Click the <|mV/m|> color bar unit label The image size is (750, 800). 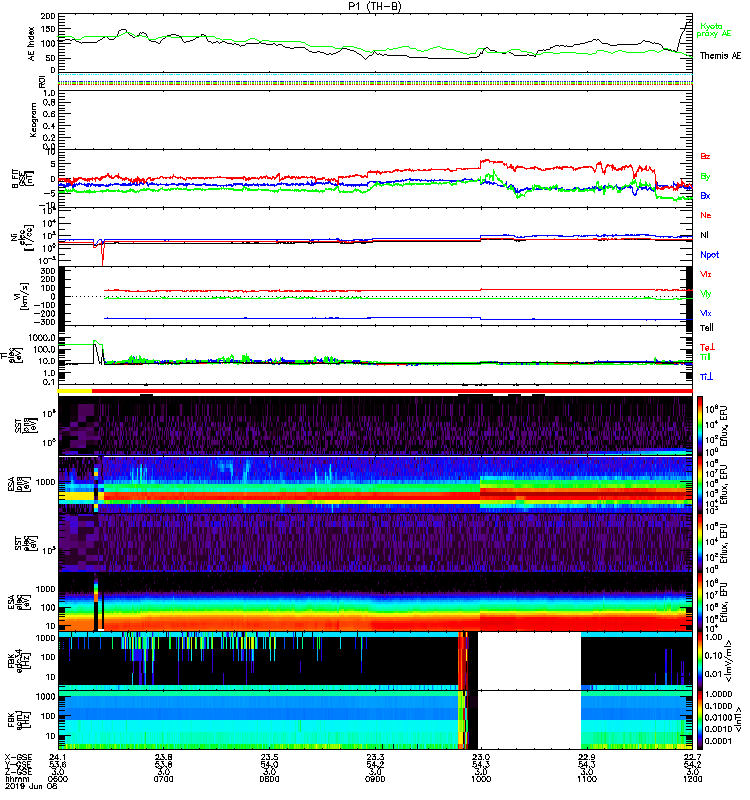point(729,661)
